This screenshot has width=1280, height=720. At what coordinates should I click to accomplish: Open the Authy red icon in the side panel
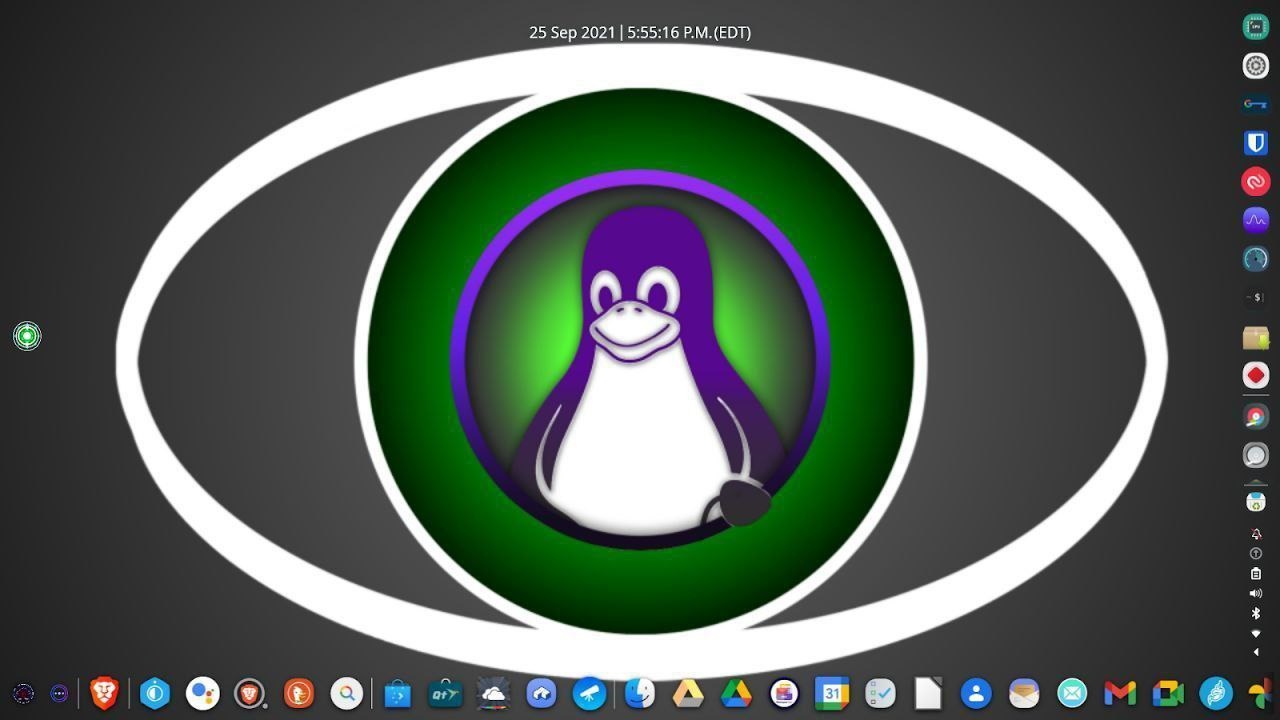1256,182
